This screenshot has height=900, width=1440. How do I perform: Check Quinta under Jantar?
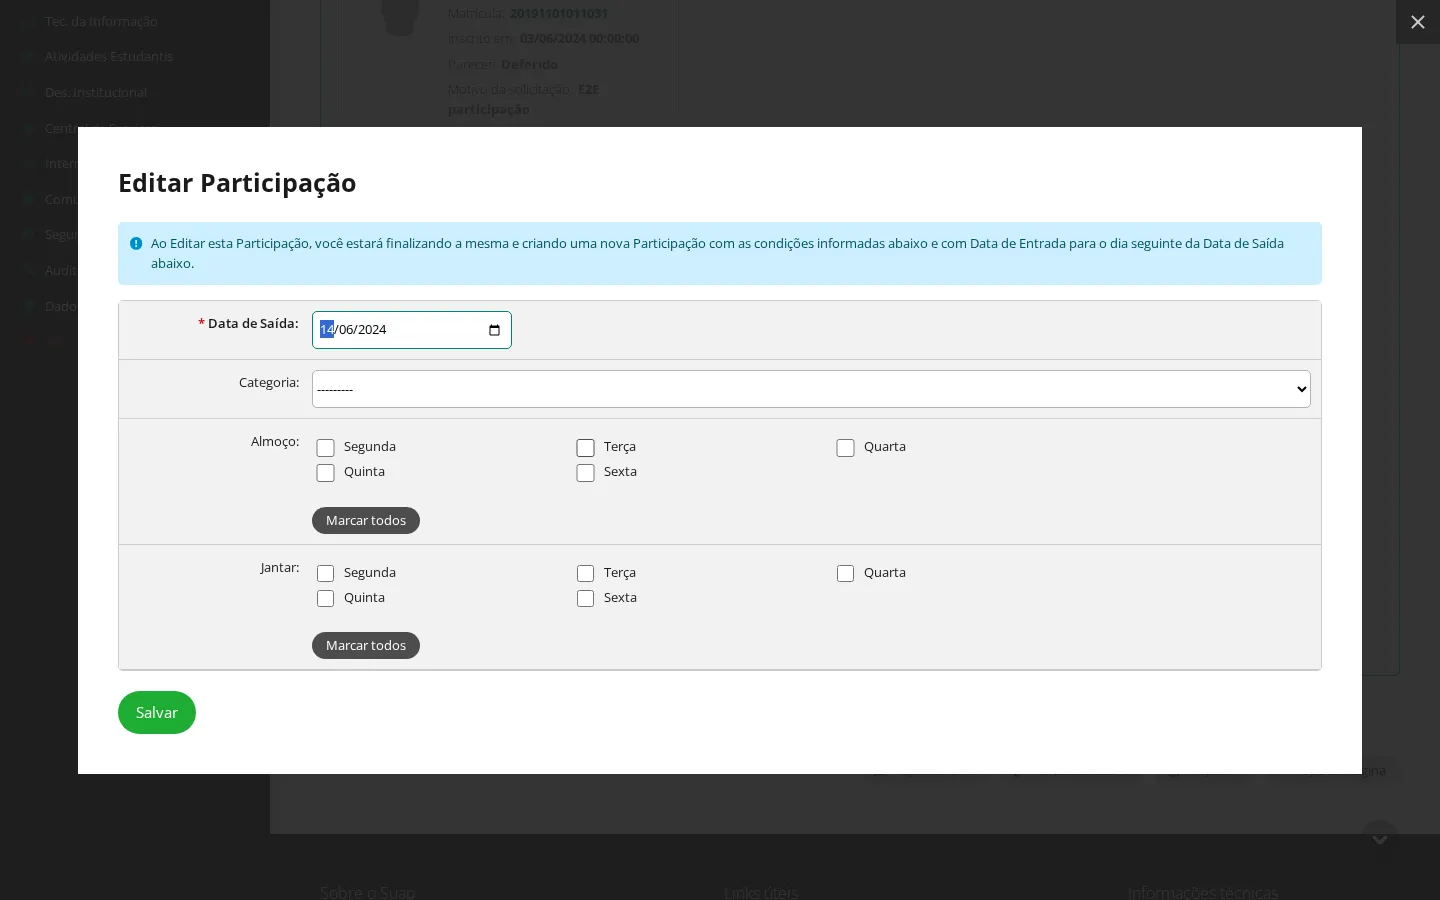(325, 598)
